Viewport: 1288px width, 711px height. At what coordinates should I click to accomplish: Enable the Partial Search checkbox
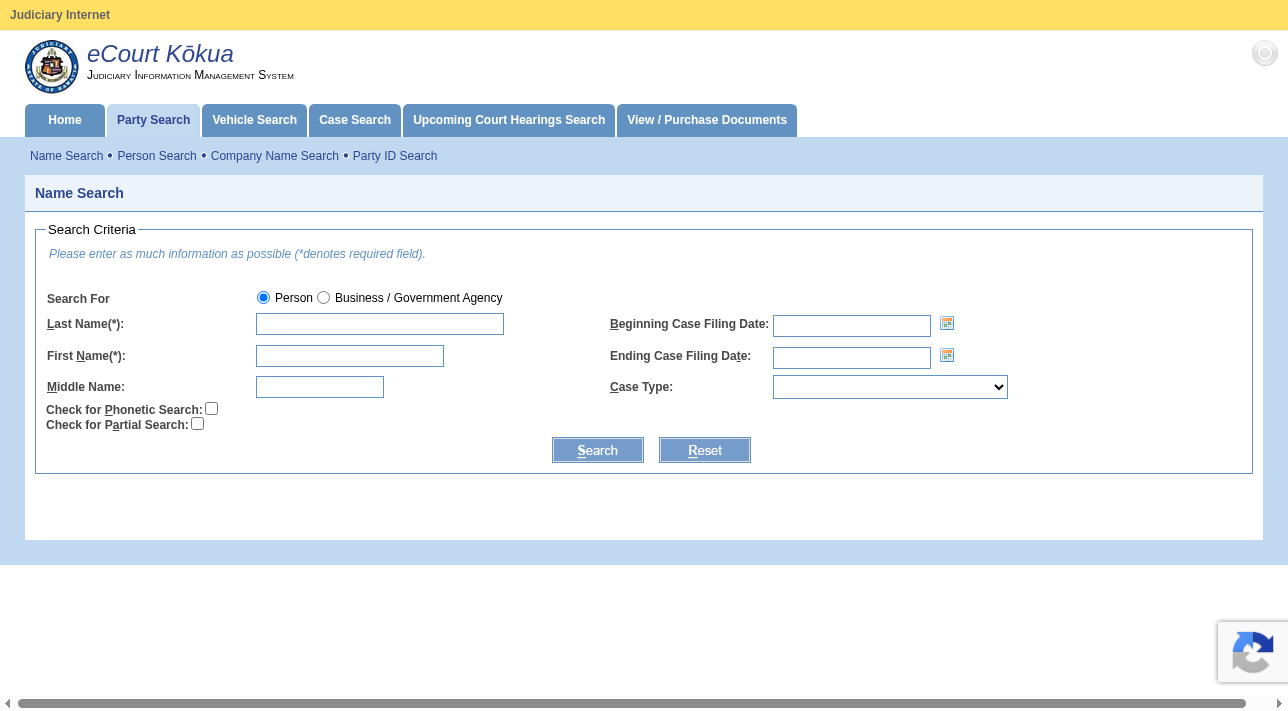click(x=198, y=424)
